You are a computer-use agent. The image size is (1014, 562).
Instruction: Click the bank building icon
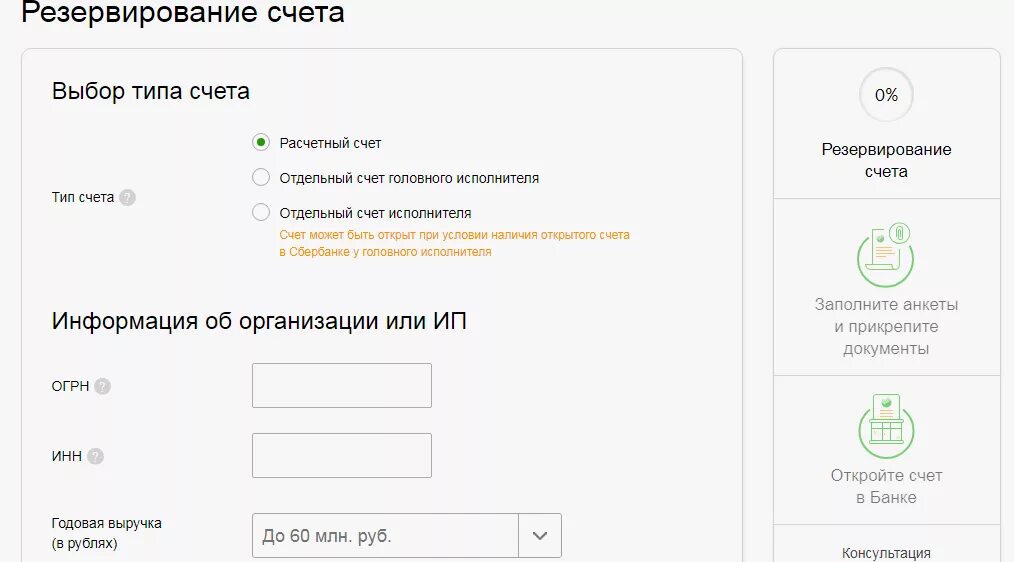point(886,426)
